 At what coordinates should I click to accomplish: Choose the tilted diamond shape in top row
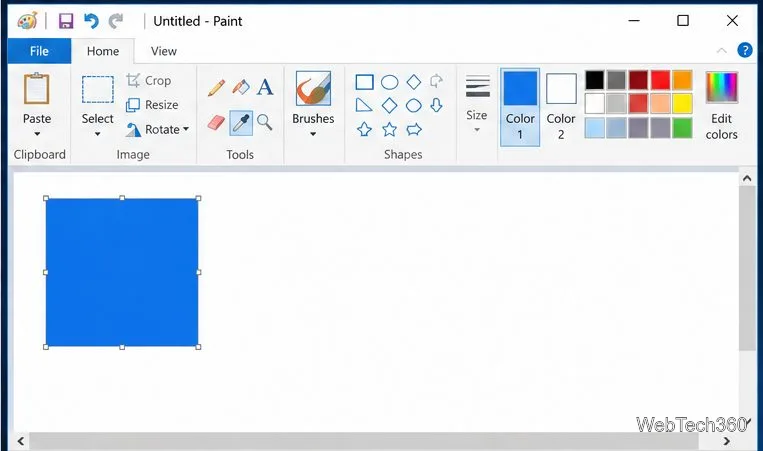(x=414, y=82)
